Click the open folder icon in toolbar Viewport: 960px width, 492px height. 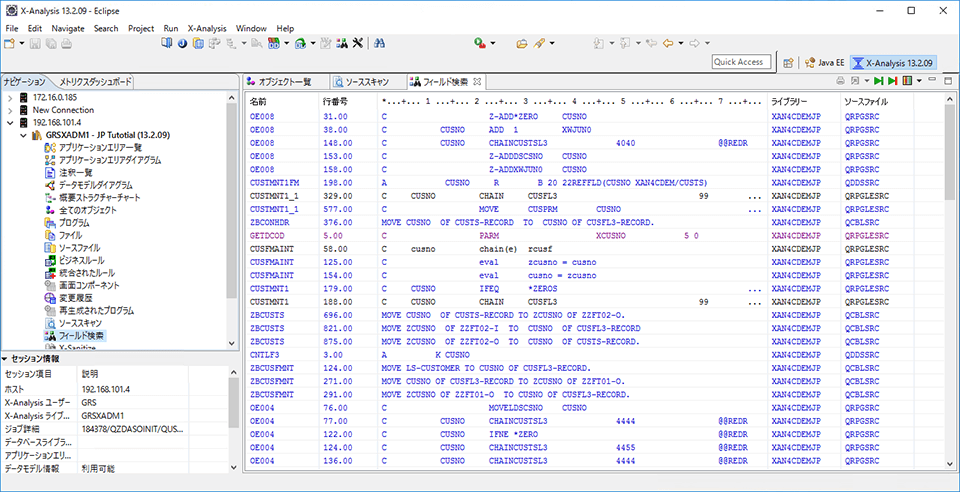click(x=522, y=43)
